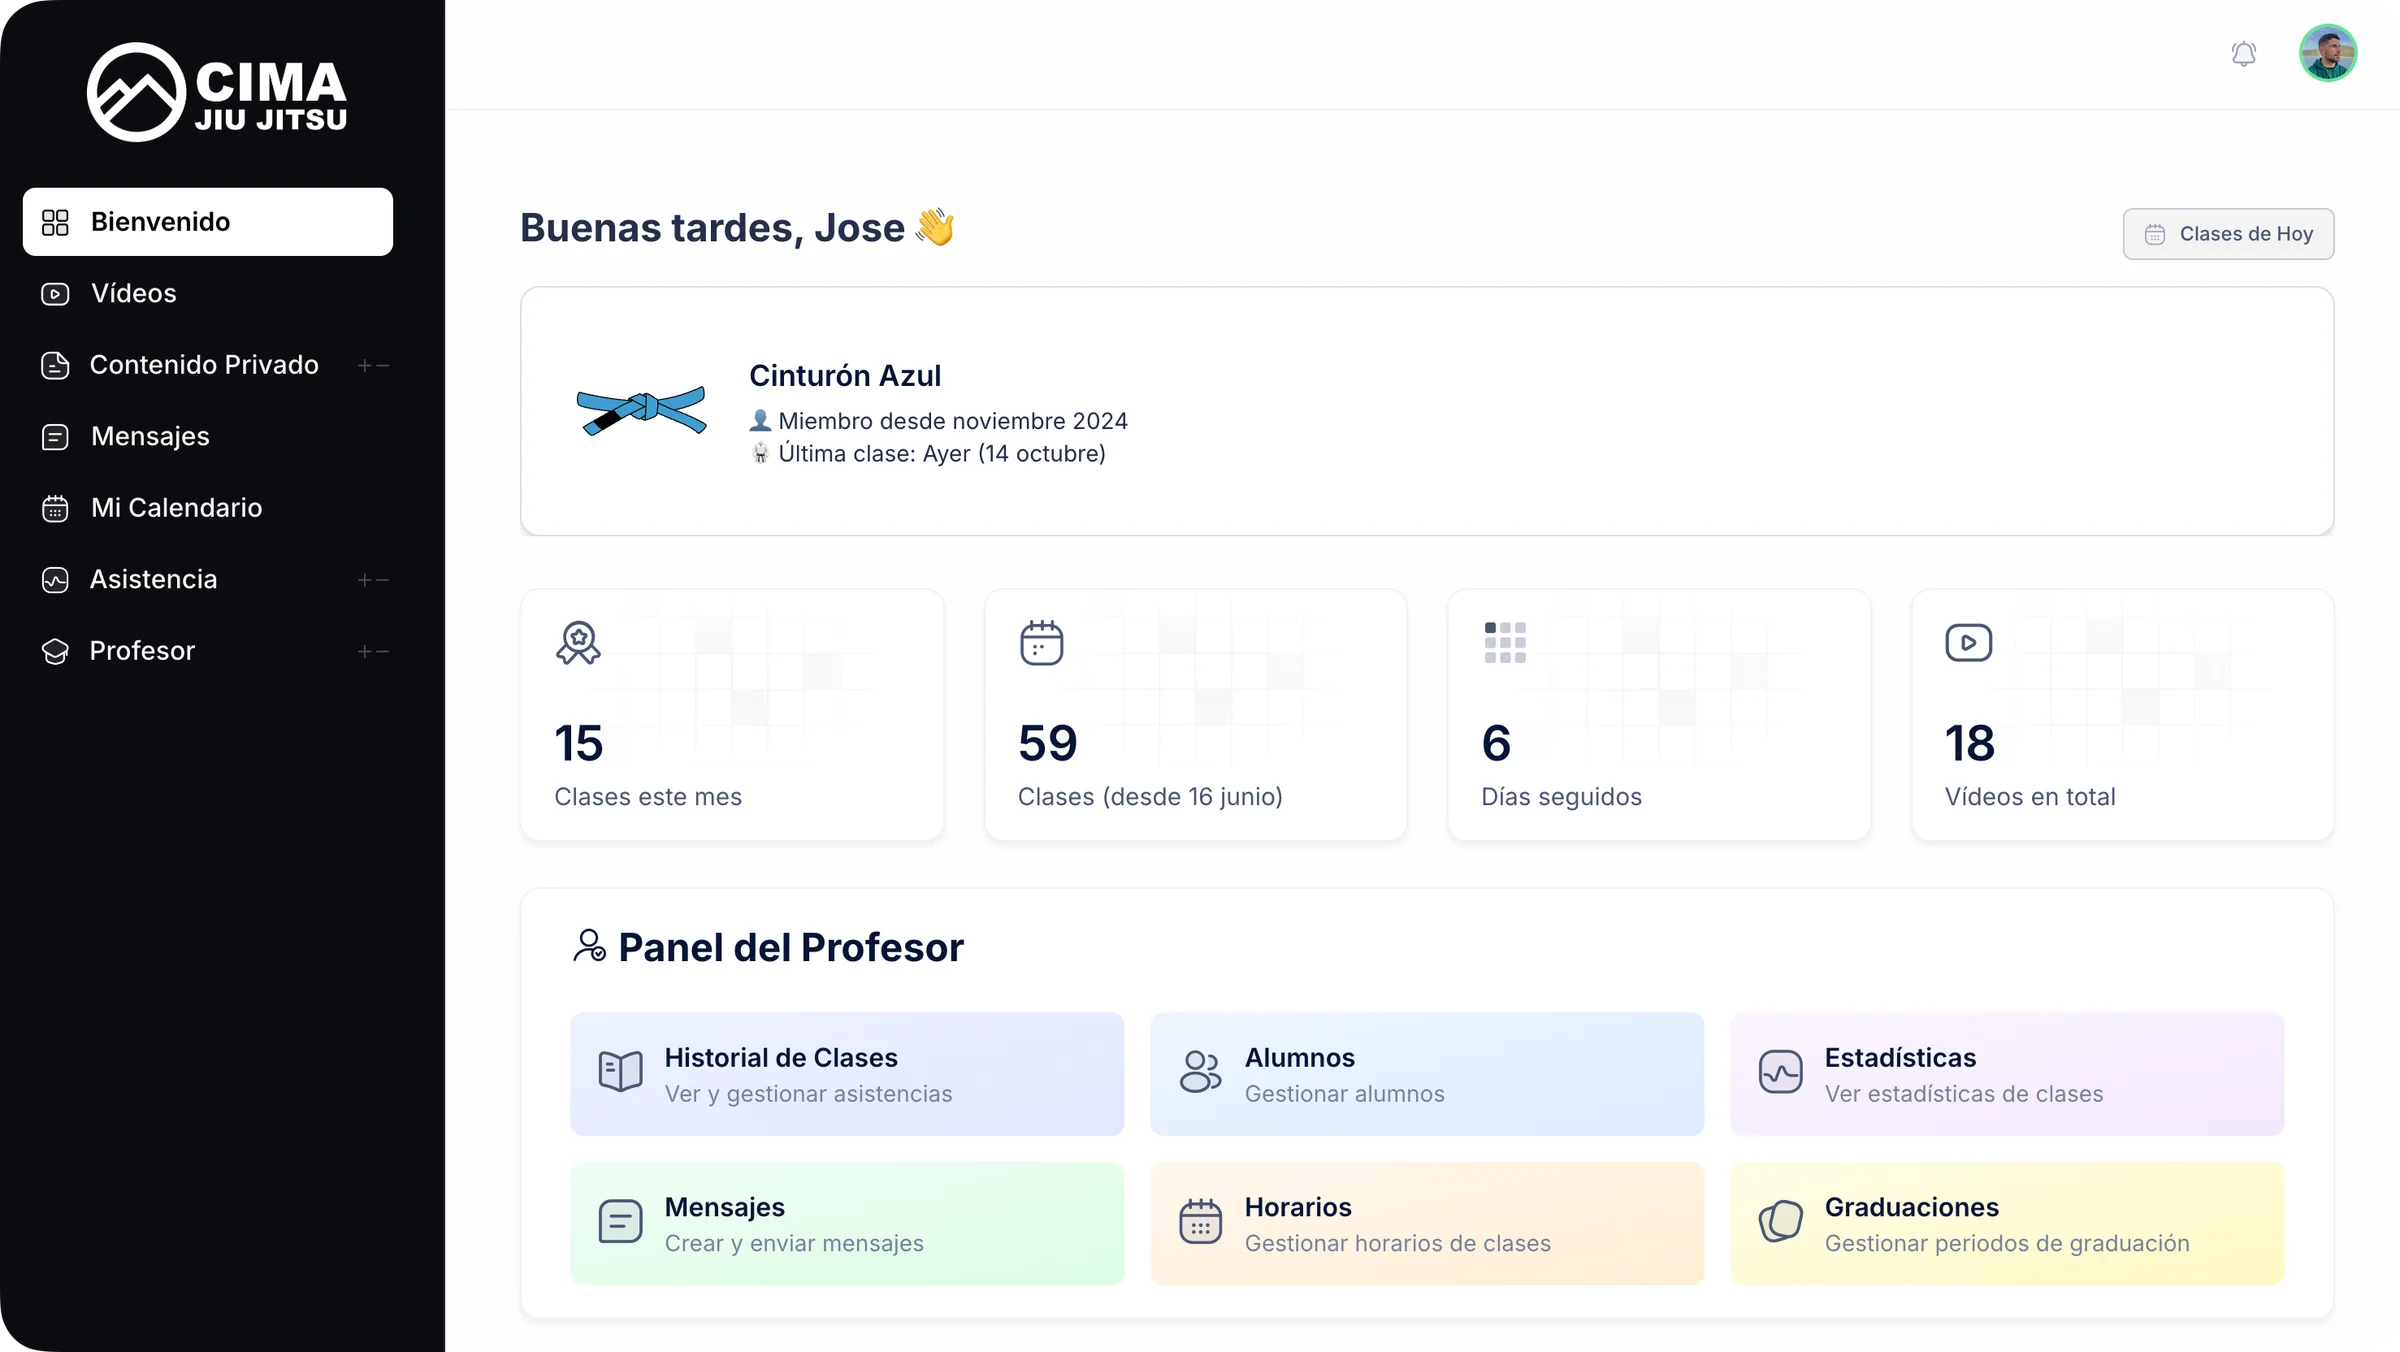Open the Historial de Clases panel card

pos(847,1074)
